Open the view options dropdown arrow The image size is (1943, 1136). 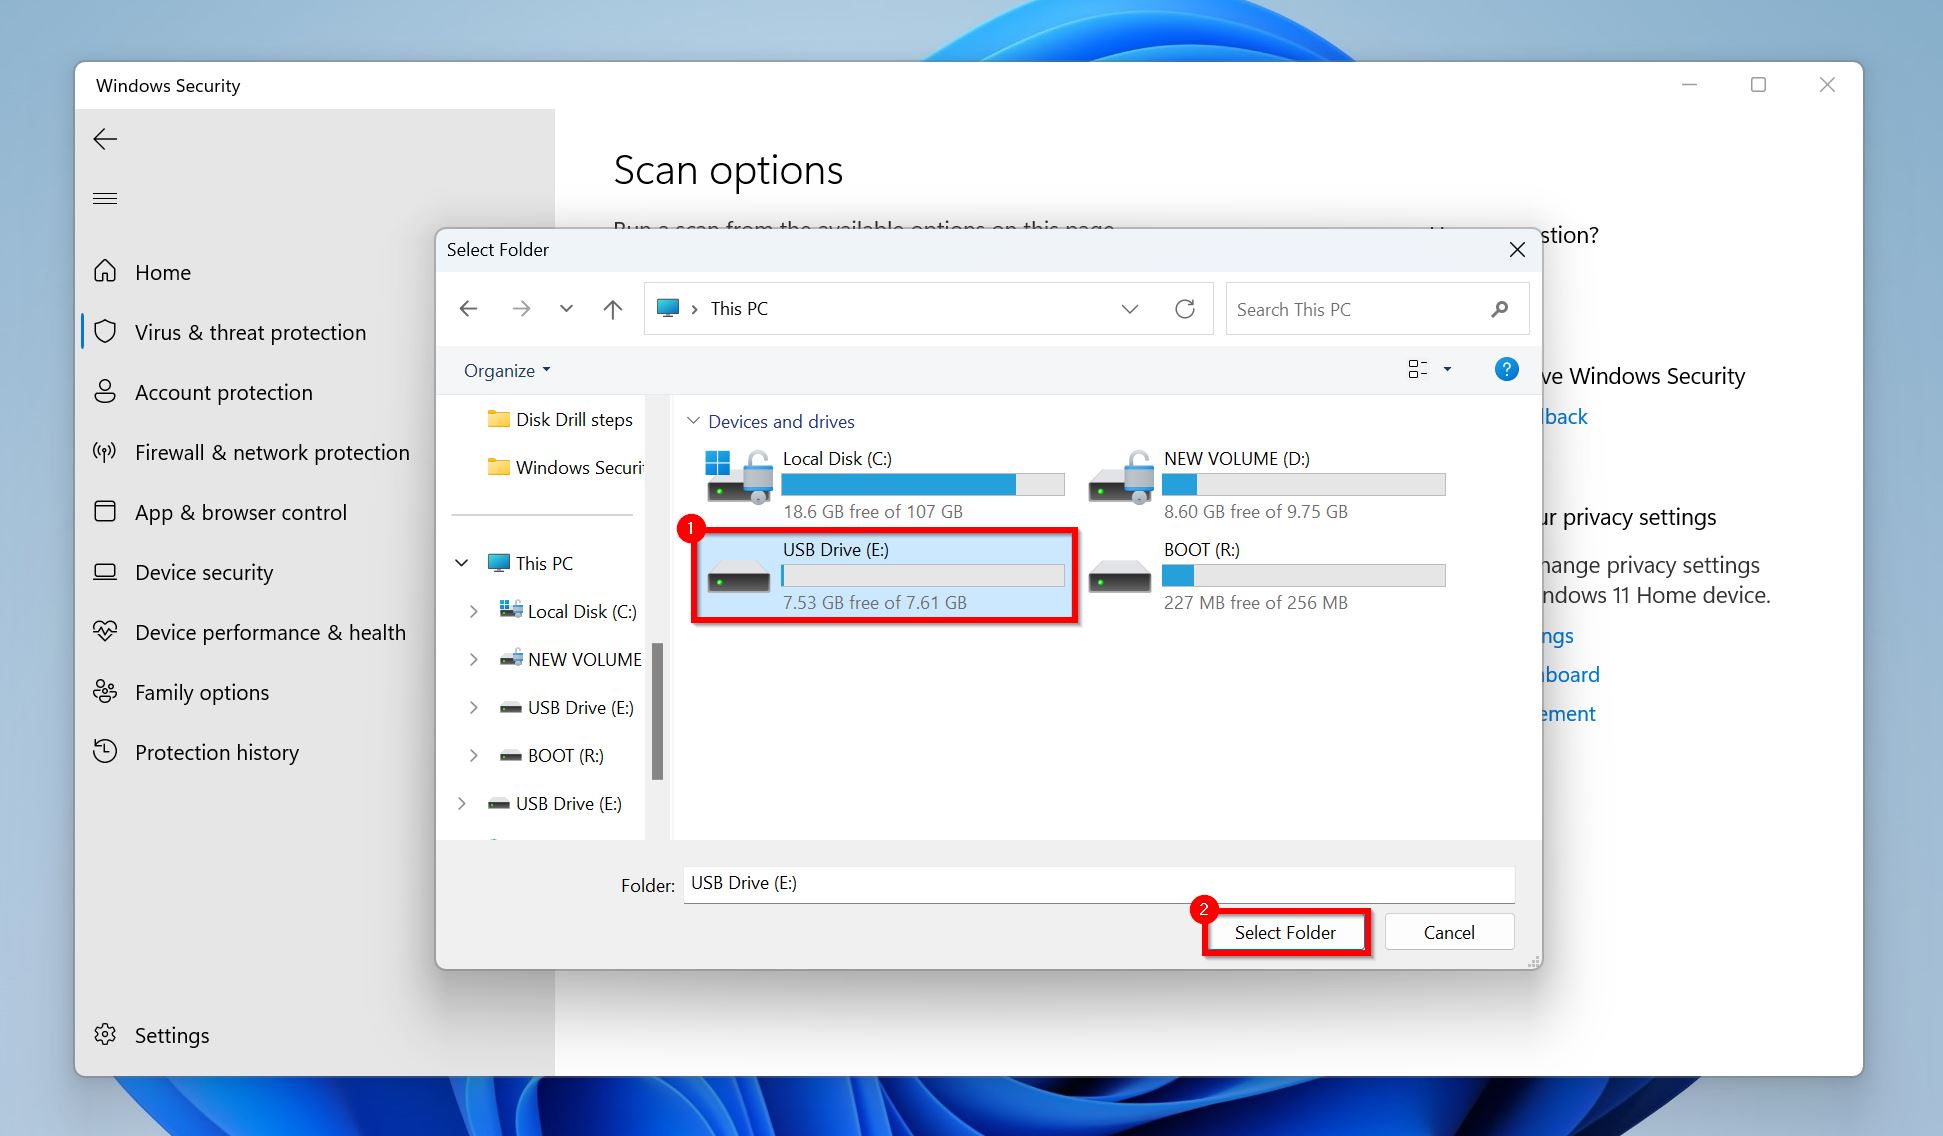[1447, 370]
